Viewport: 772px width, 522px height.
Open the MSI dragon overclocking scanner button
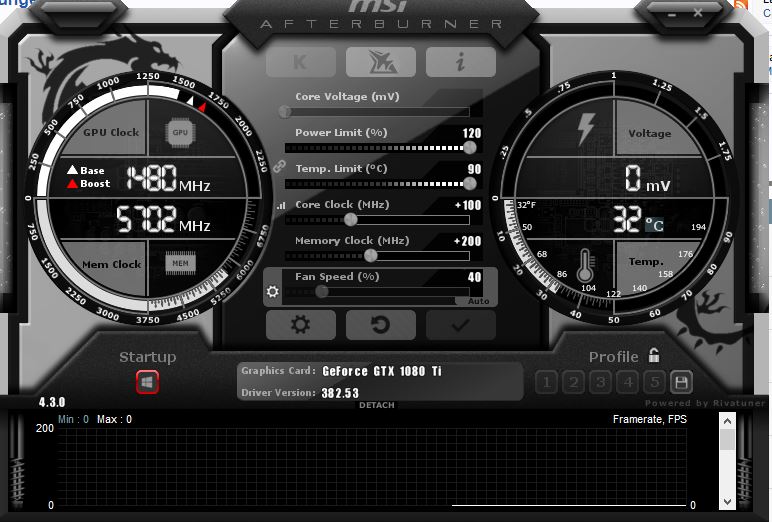coord(381,62)
